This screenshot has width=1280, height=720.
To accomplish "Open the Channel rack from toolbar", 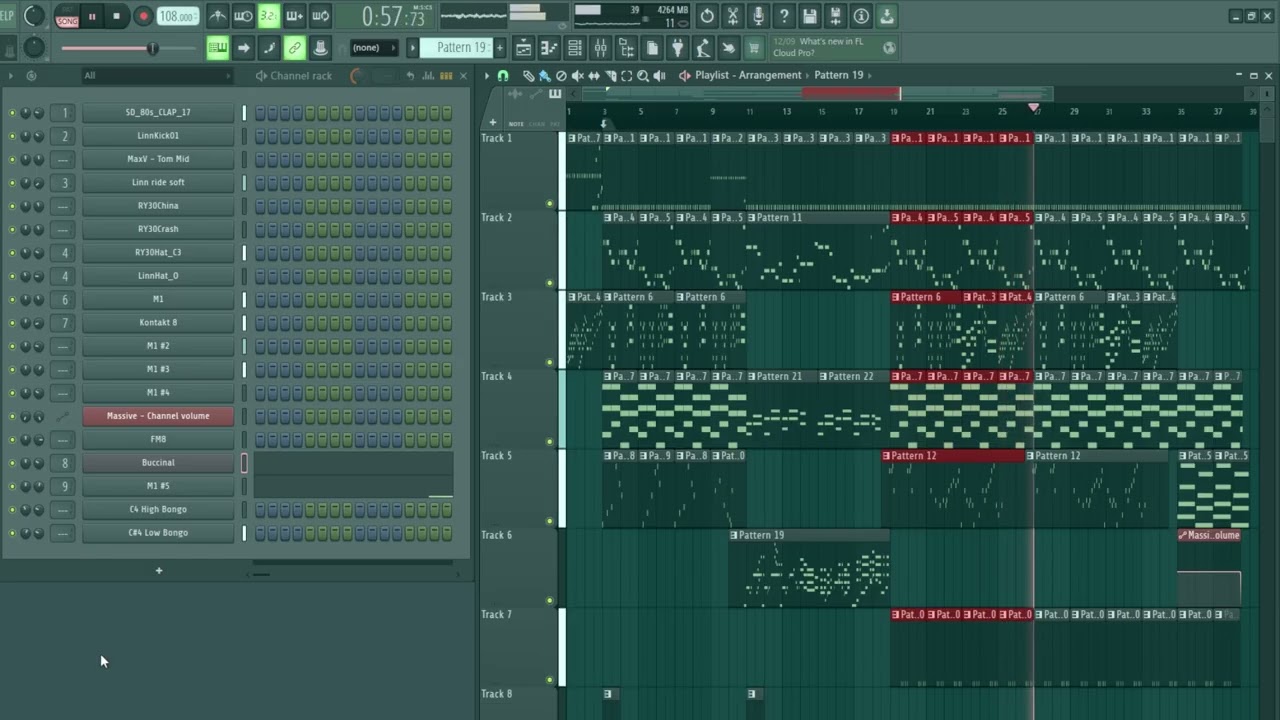I will pyautogui.click(x=575, y=48).
